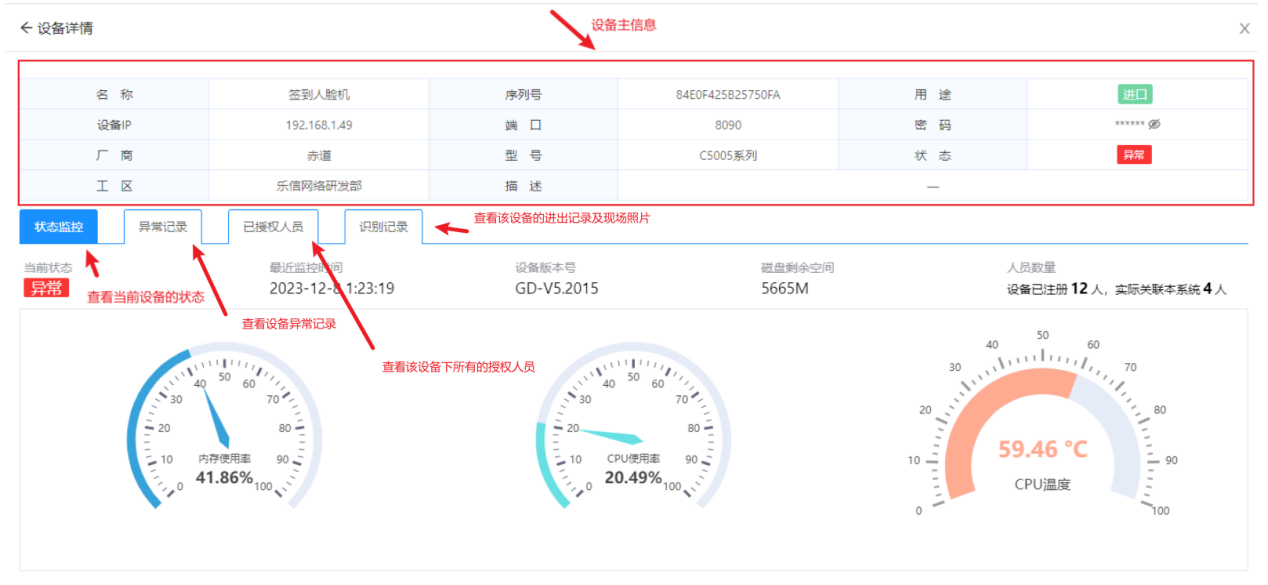Image resolution: width=1268 pixels, height=585 pixels.
Task: Click the red 异常 badge in 状态 row
Action: (1134, 155)
